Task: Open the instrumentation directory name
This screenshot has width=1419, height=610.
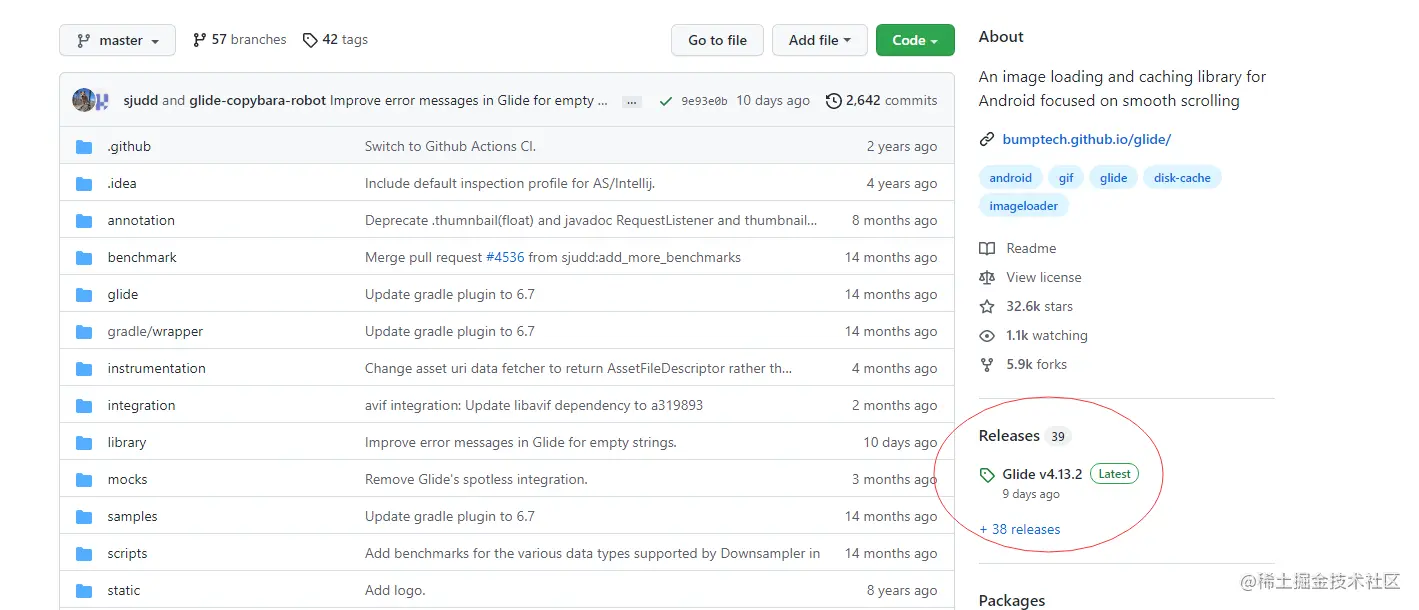Action: [156, 368]
